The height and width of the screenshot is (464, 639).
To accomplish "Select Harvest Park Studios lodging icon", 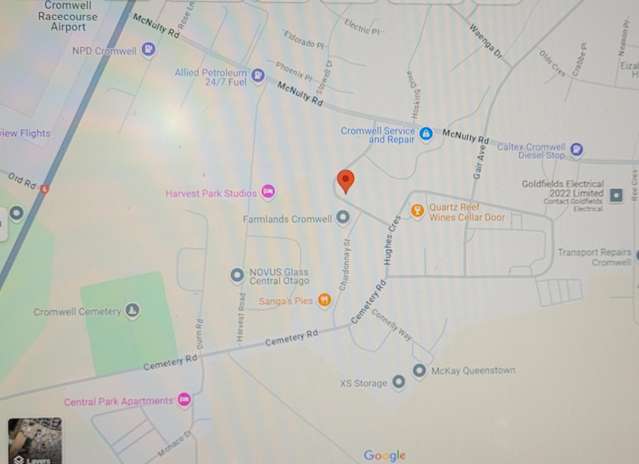I will (x=268, y=191).
